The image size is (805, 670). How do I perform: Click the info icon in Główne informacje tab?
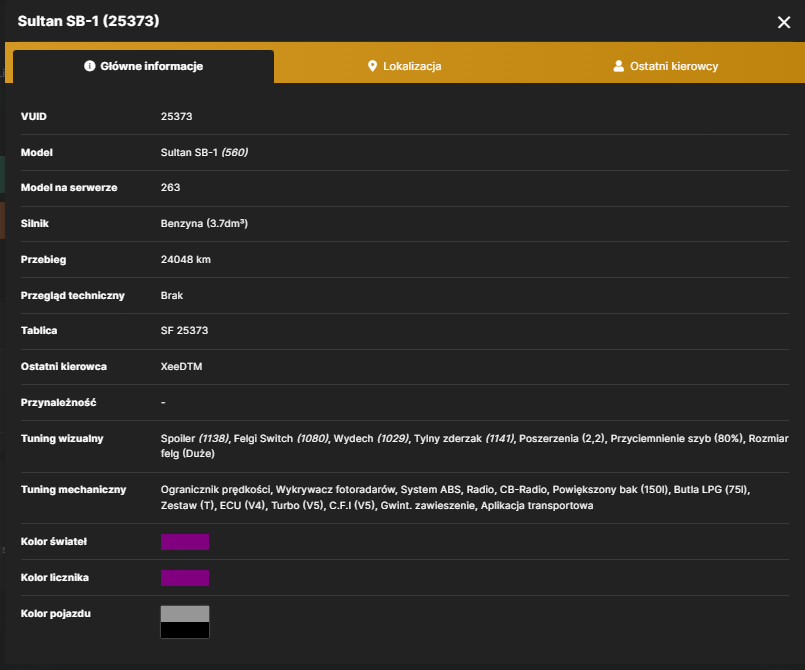89,66
